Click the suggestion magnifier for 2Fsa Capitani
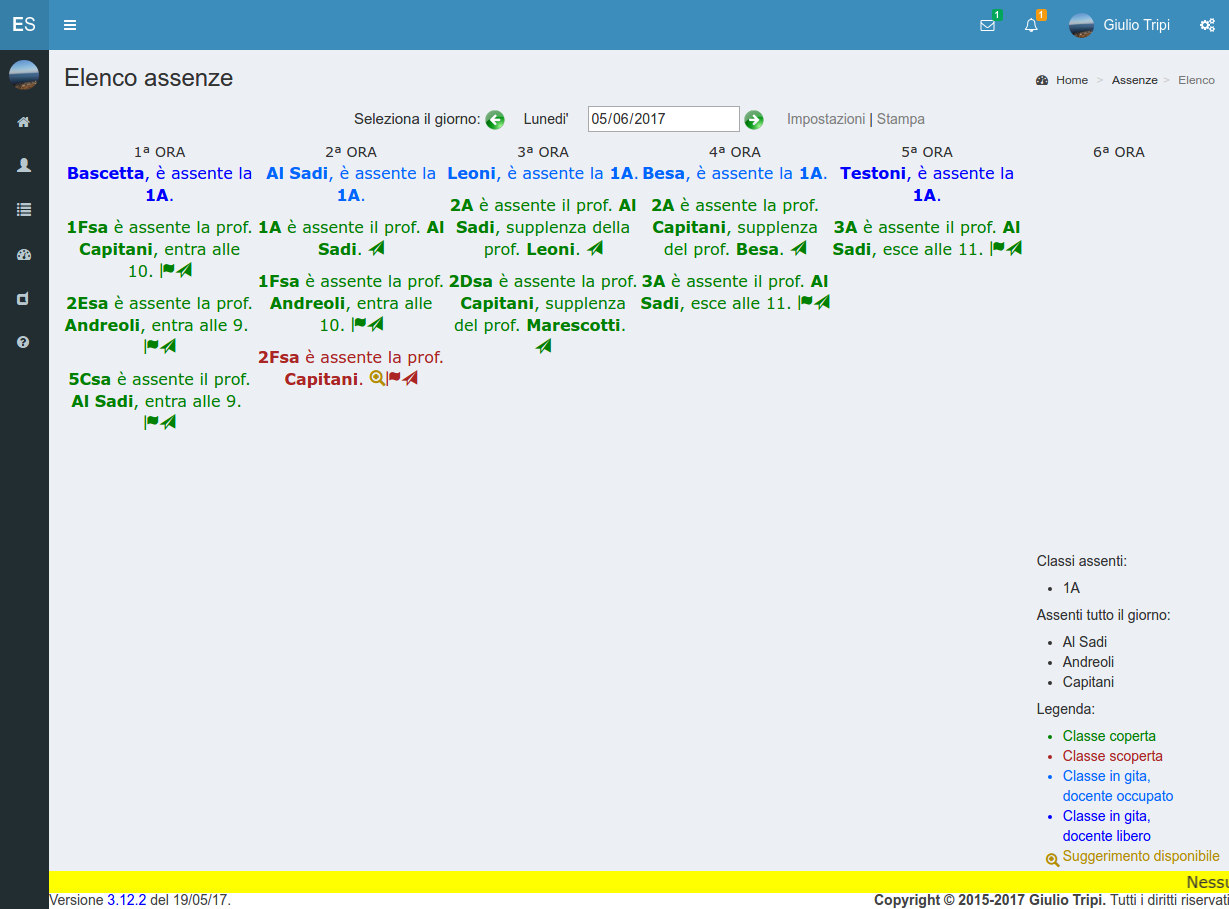The image size is (1229, 909). point(377,378)
